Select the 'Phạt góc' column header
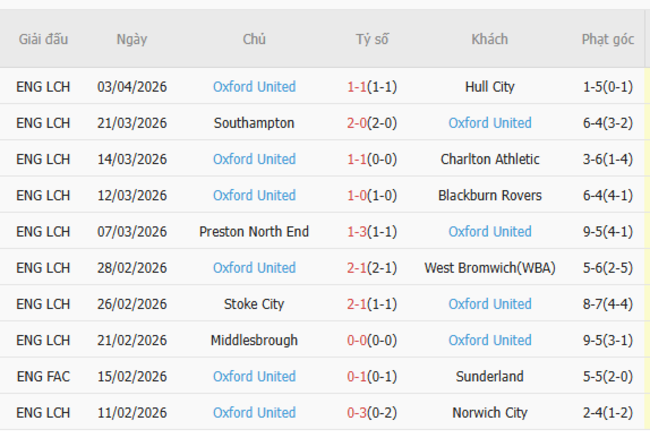This screenshot has width=650, height=438. pyautogui.click(x=608, y=40)
